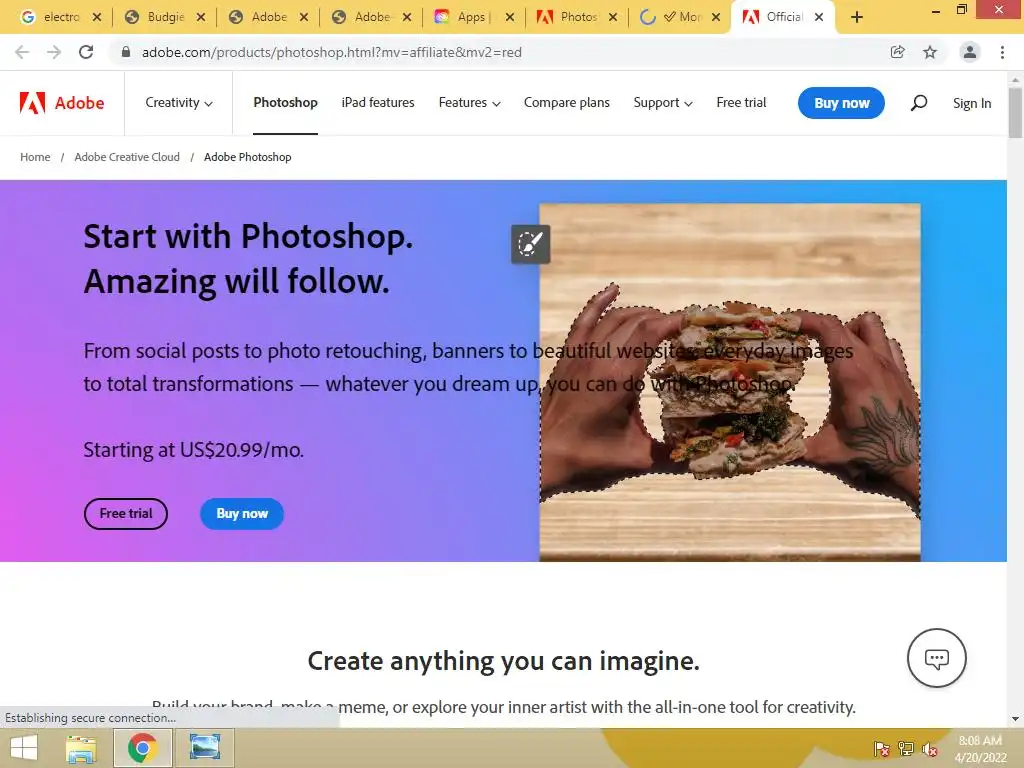1024x768 pixels.
Task: Click the muted volume tray icon
Action: point(930,750)
